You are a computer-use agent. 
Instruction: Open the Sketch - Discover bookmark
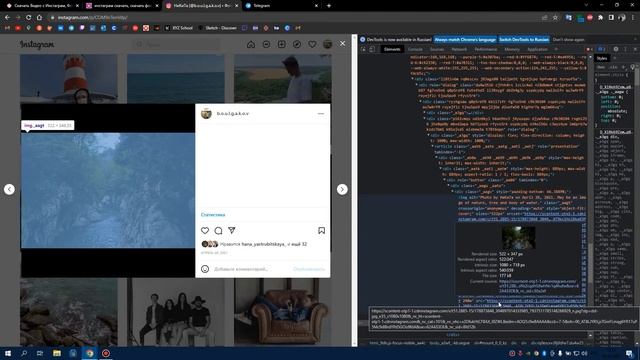218,28
